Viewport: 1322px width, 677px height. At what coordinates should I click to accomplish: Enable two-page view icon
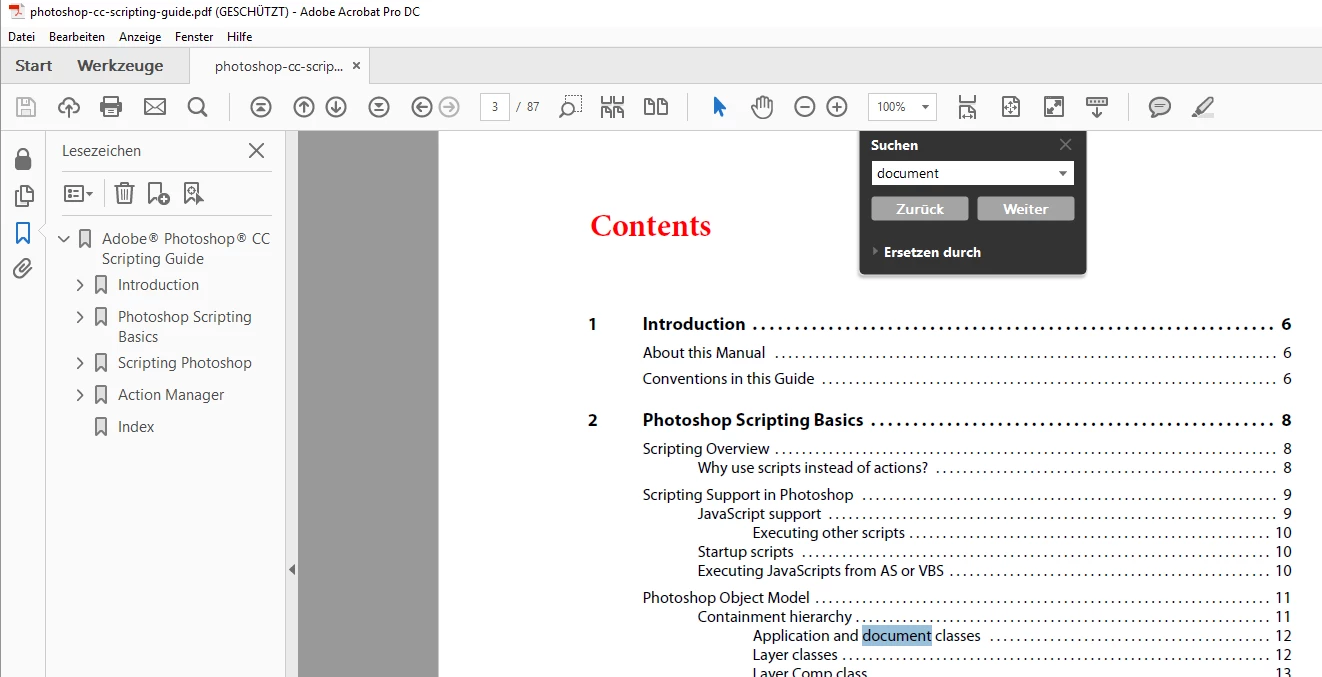656,107
